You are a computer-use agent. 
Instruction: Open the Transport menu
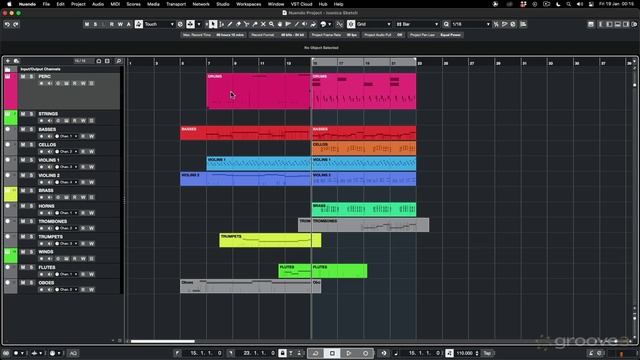click(x=176, y=4)
